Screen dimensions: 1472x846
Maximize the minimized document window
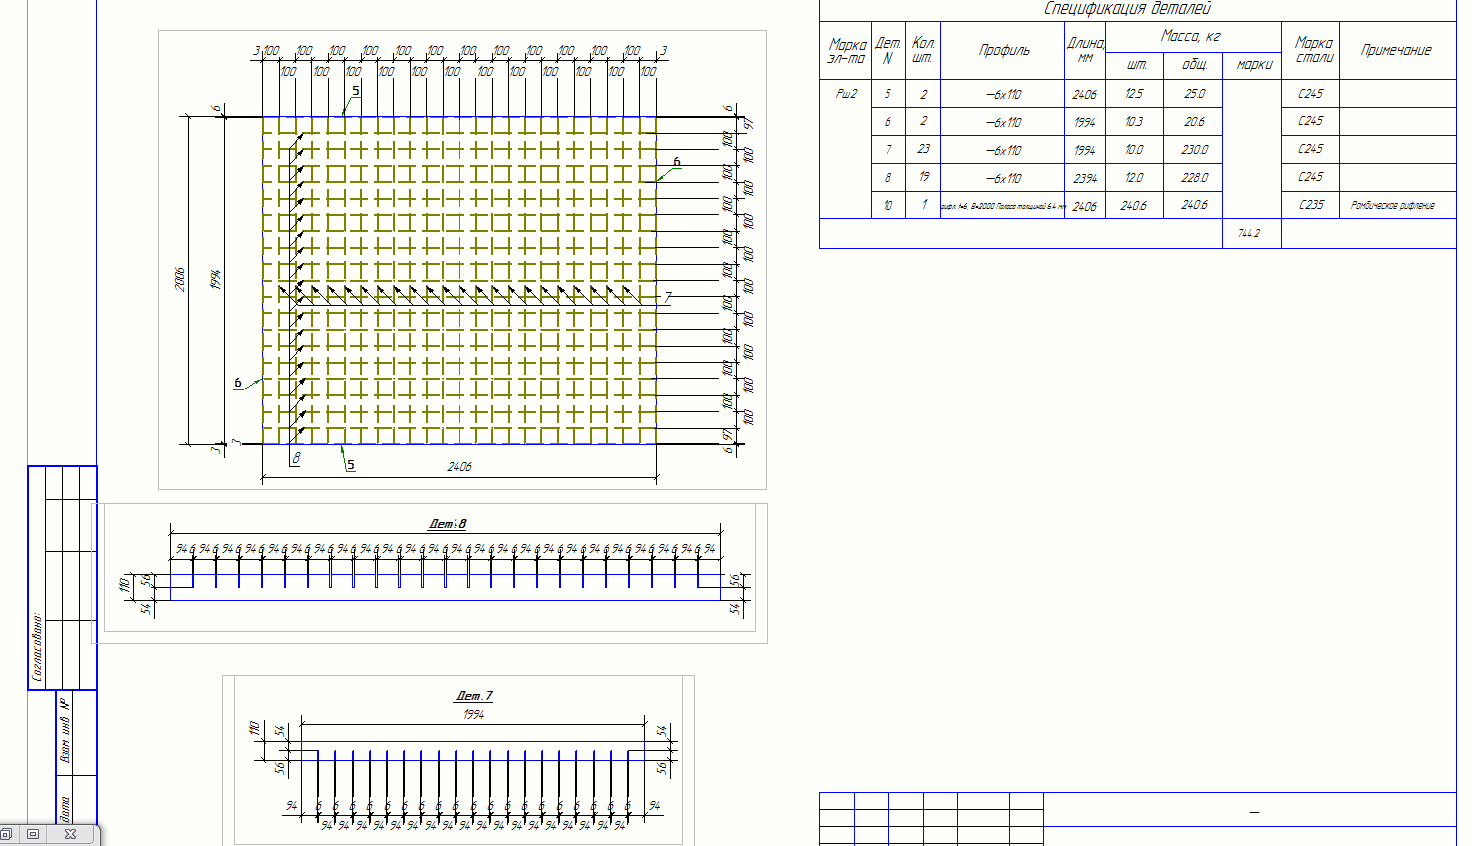click(x=33, y=834)
